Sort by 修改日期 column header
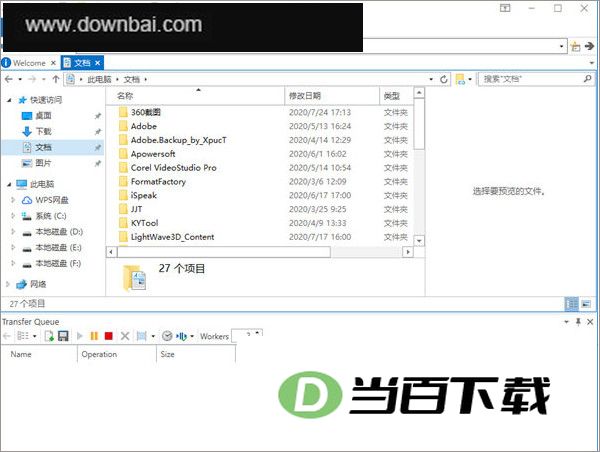 [332, 96]
